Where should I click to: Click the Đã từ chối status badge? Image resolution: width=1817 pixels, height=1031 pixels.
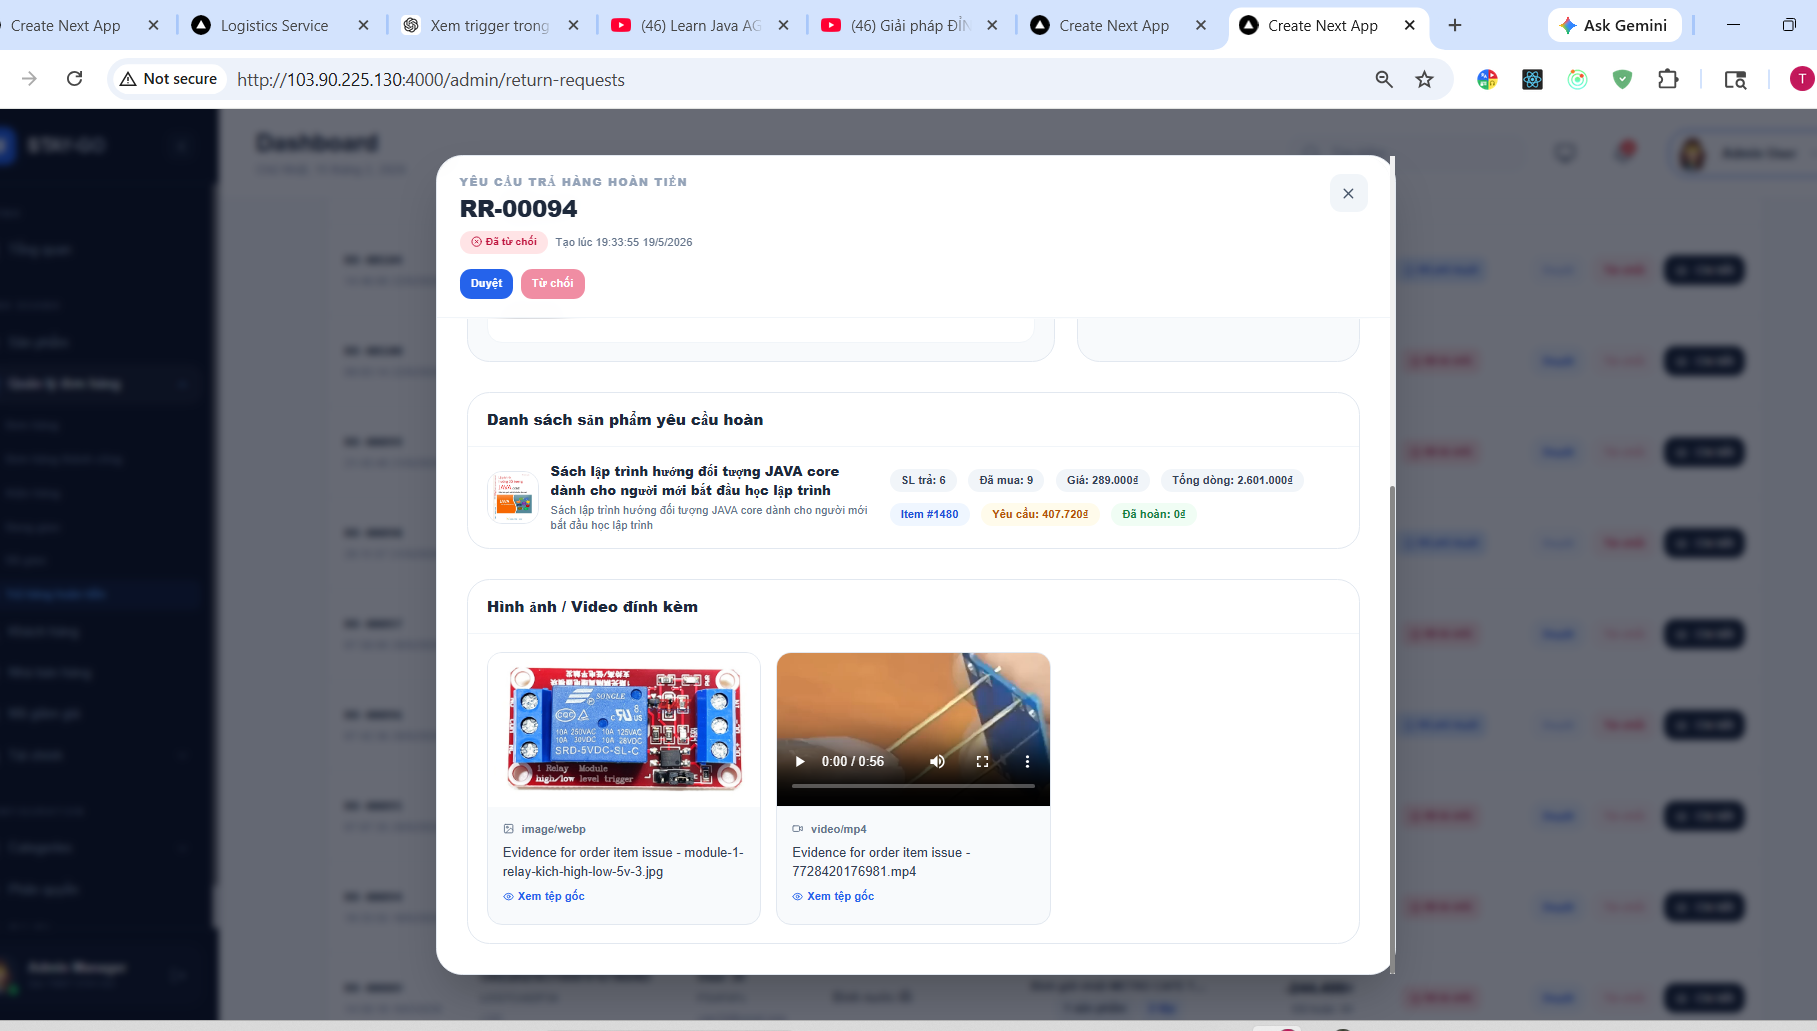click(504, 242)
